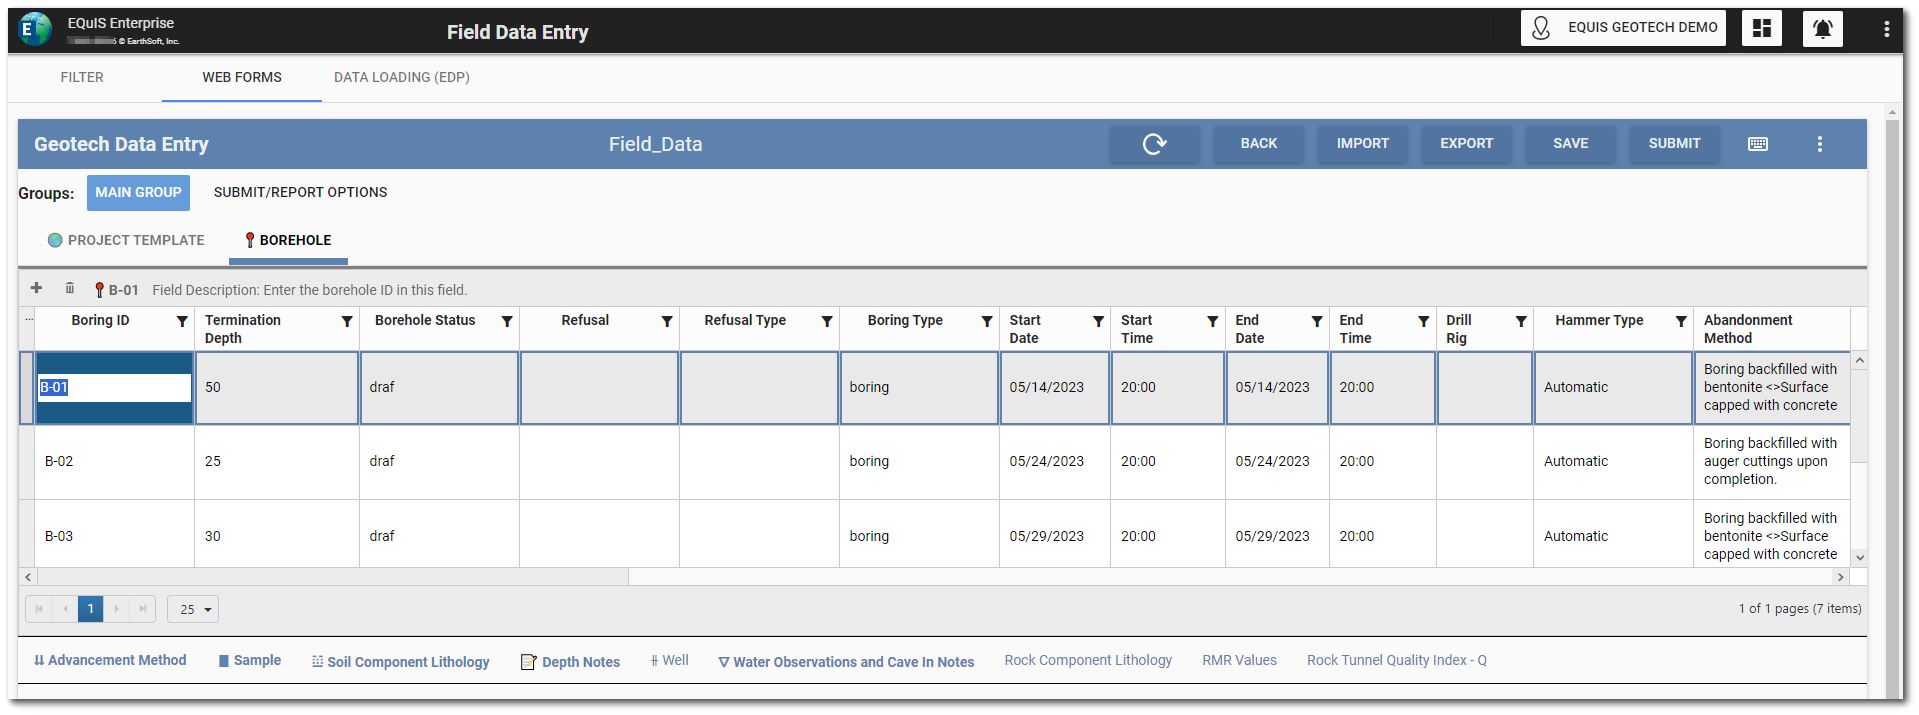
Task: Click the add row plus icon
Action: 37,289
